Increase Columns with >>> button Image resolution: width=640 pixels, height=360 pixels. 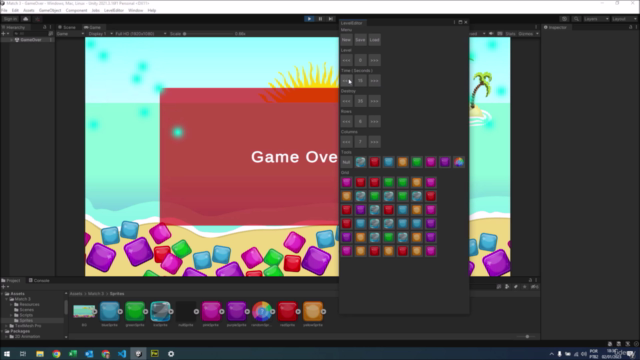[x=374, y=142]
